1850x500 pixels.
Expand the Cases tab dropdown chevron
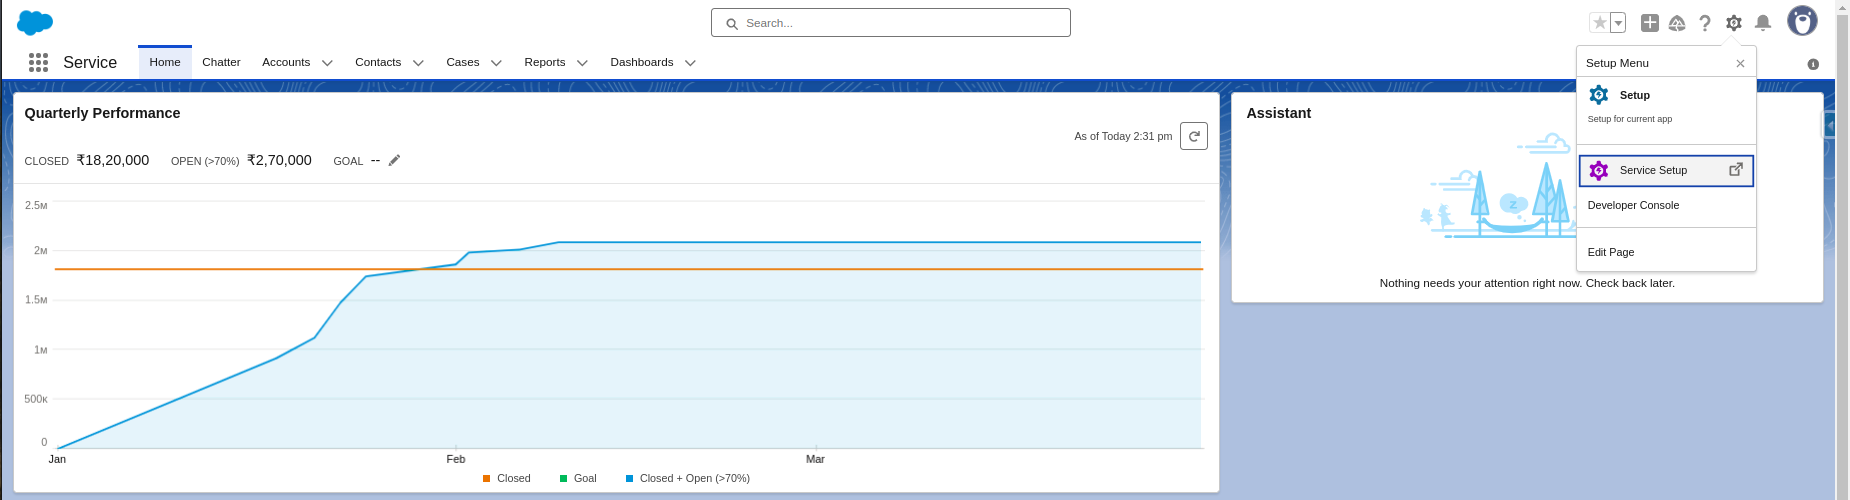(x=496, y=63)
